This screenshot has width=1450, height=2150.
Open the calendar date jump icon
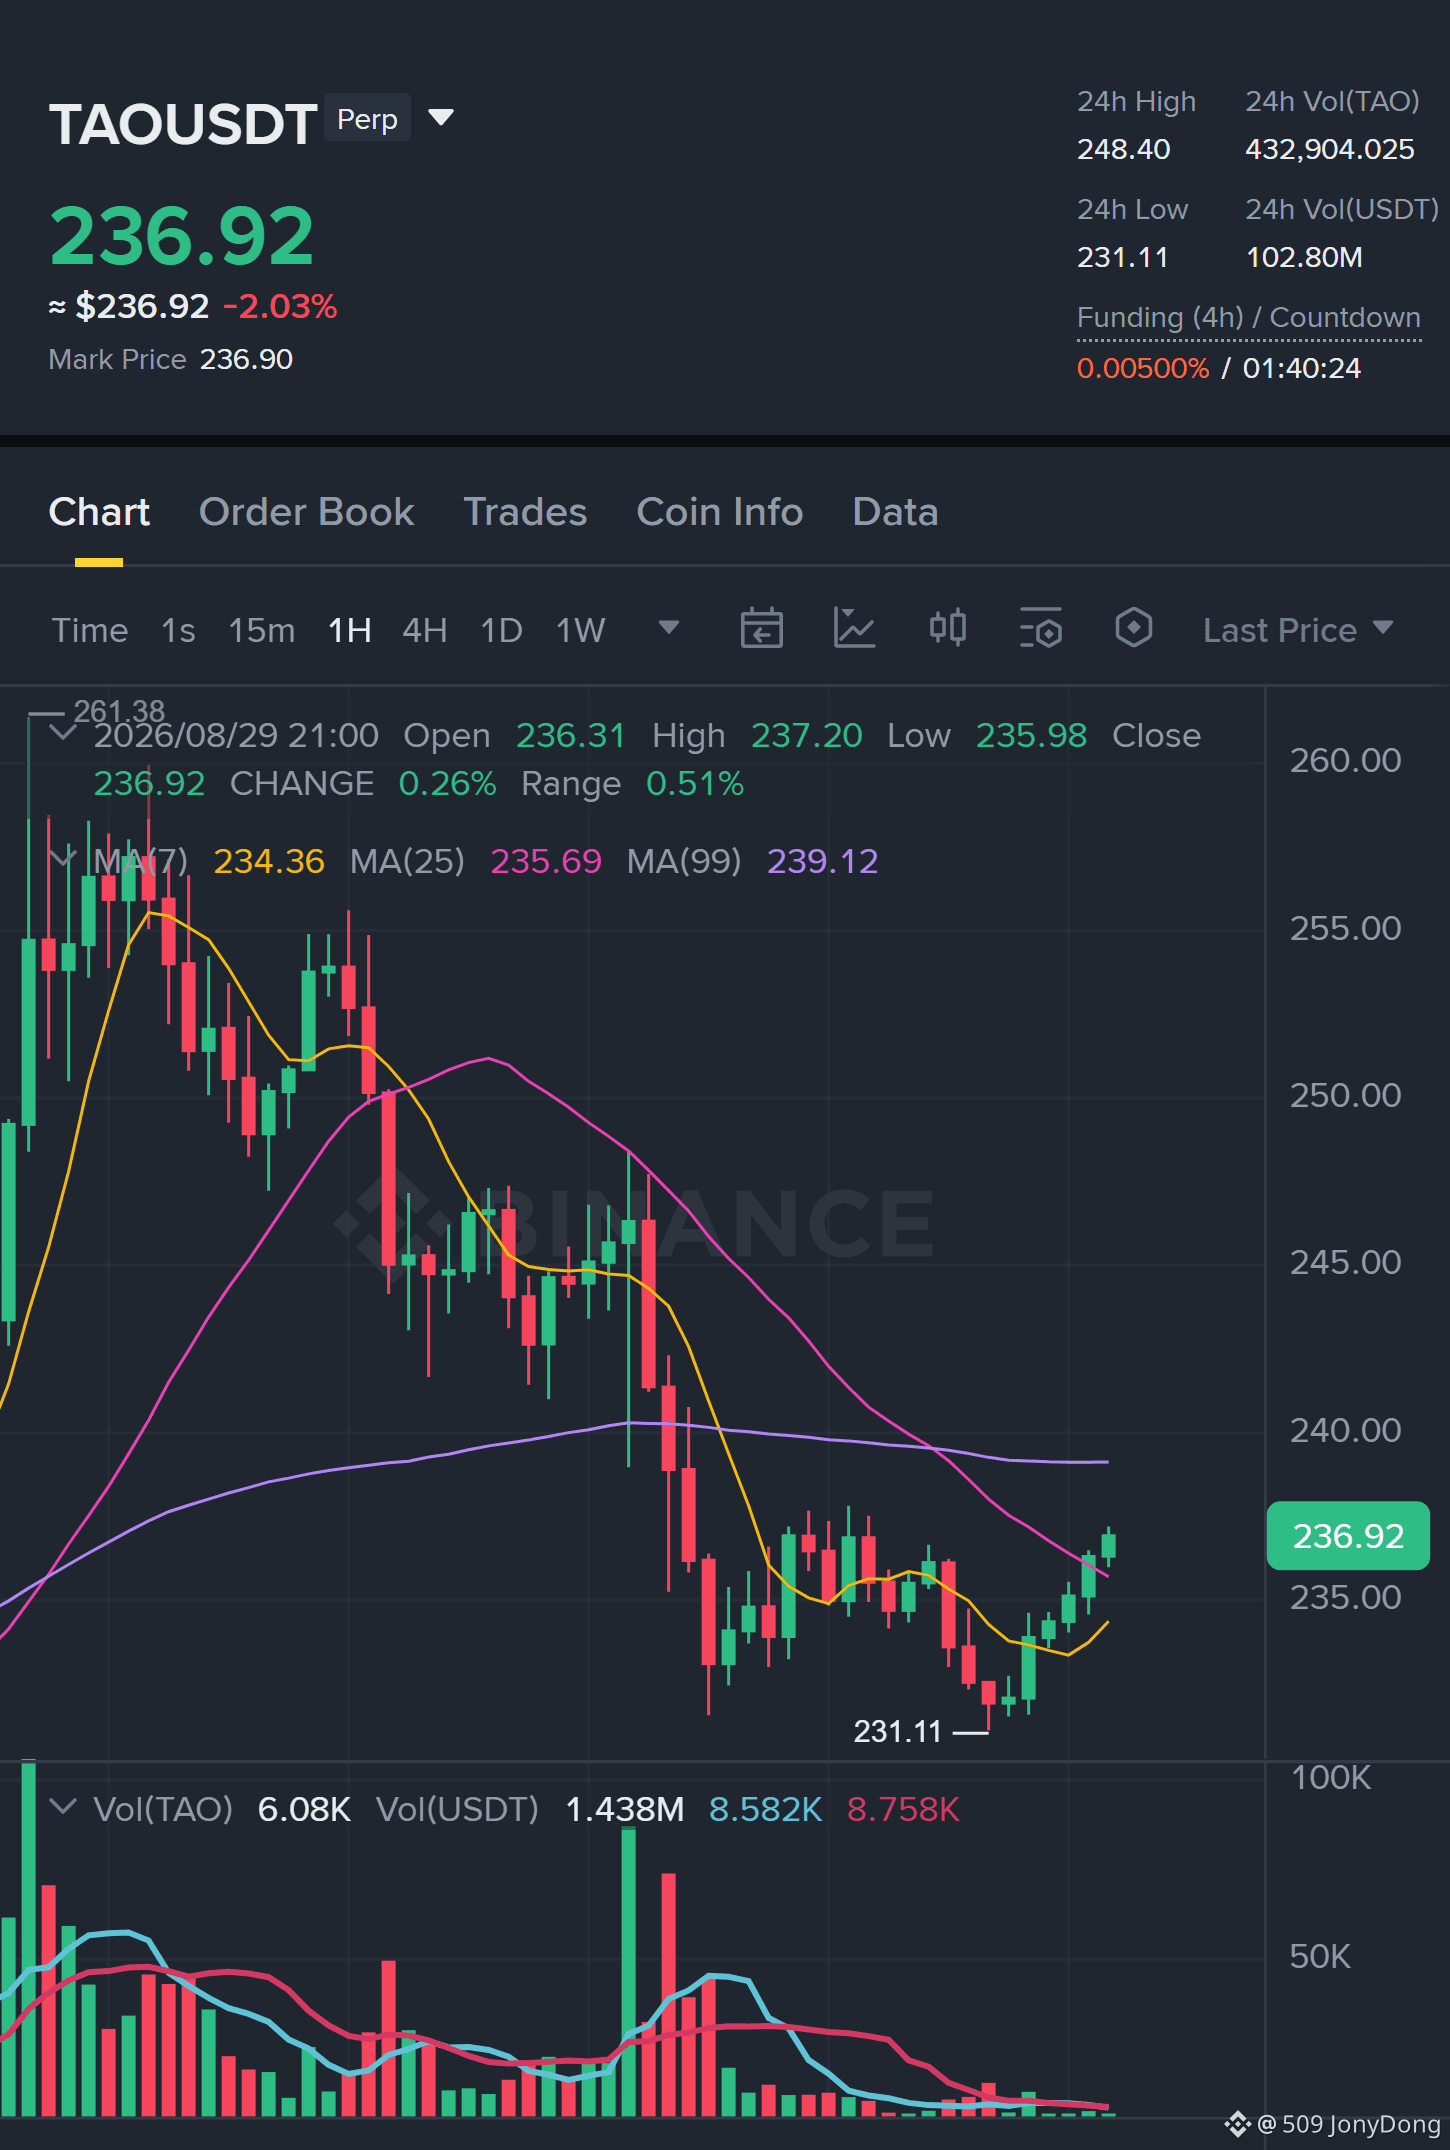click(x=761, y=629)
